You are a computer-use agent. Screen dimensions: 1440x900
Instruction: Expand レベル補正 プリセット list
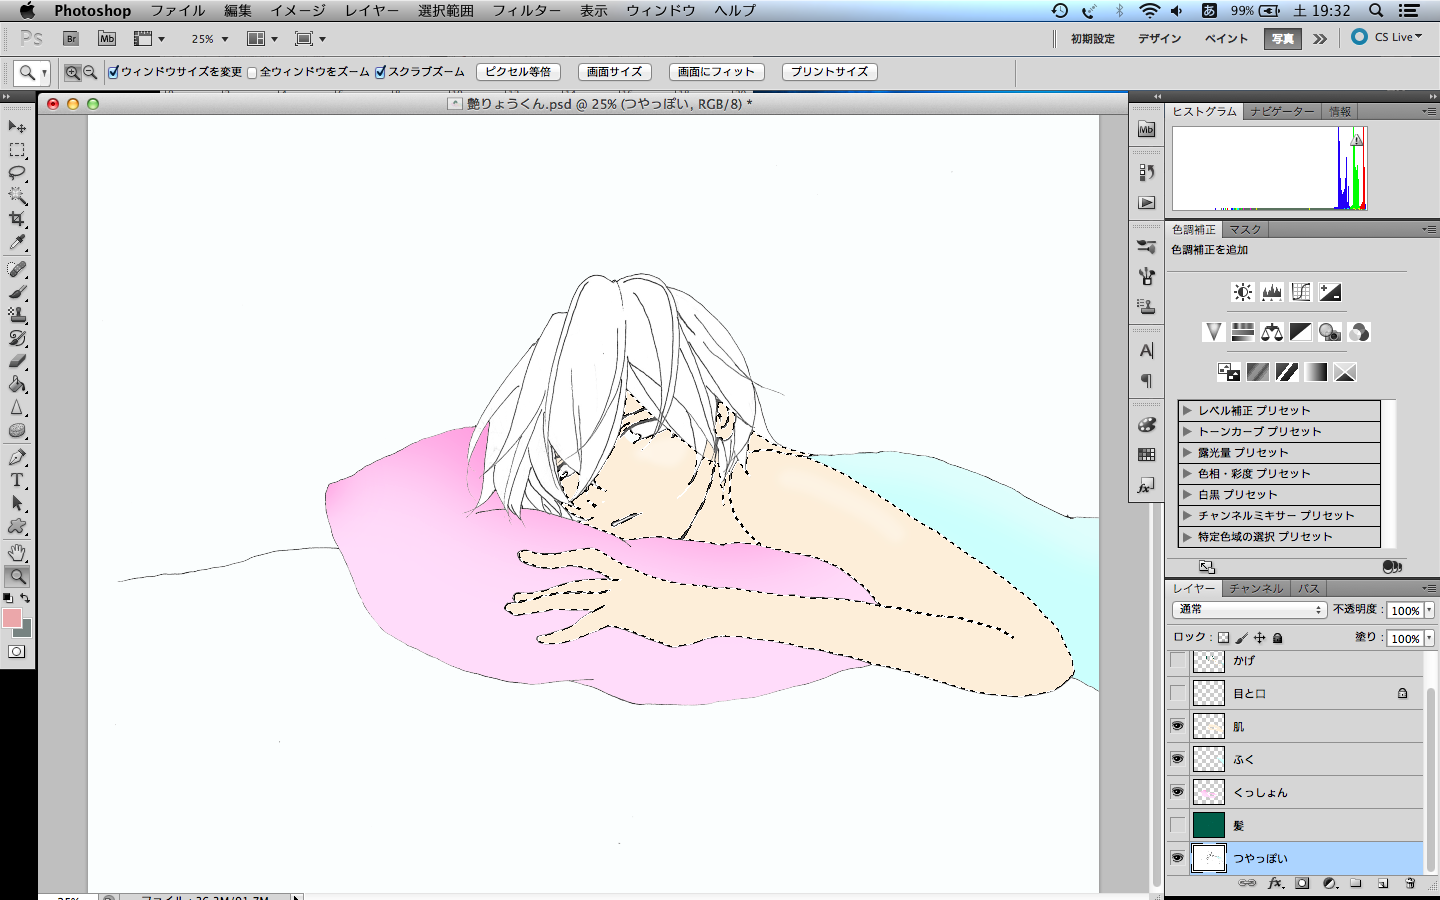coord(1187,410)
